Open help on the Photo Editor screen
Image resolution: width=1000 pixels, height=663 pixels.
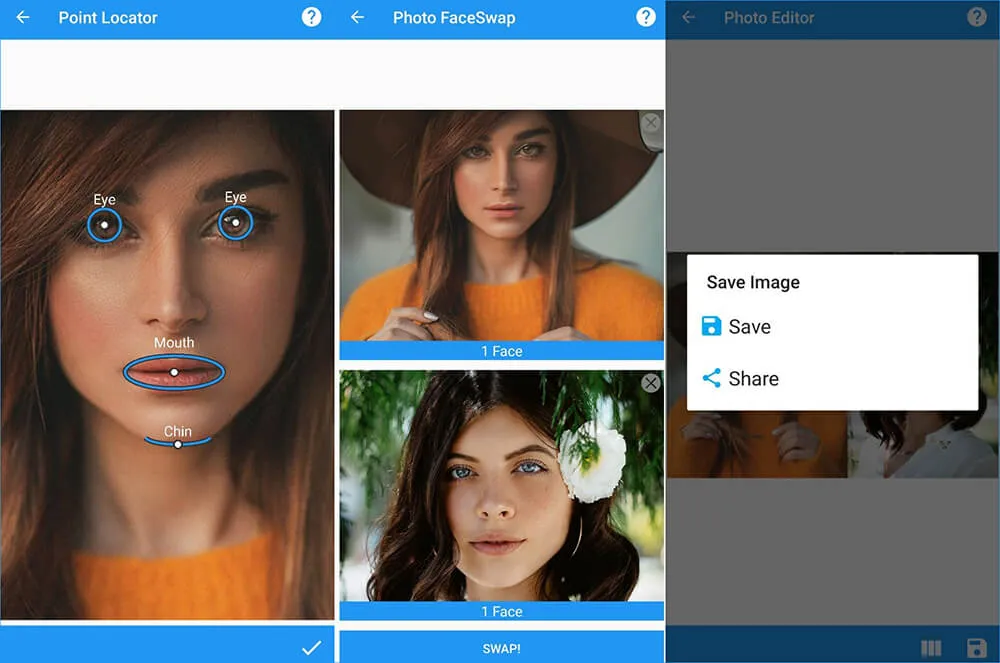(x=976, y=17)
